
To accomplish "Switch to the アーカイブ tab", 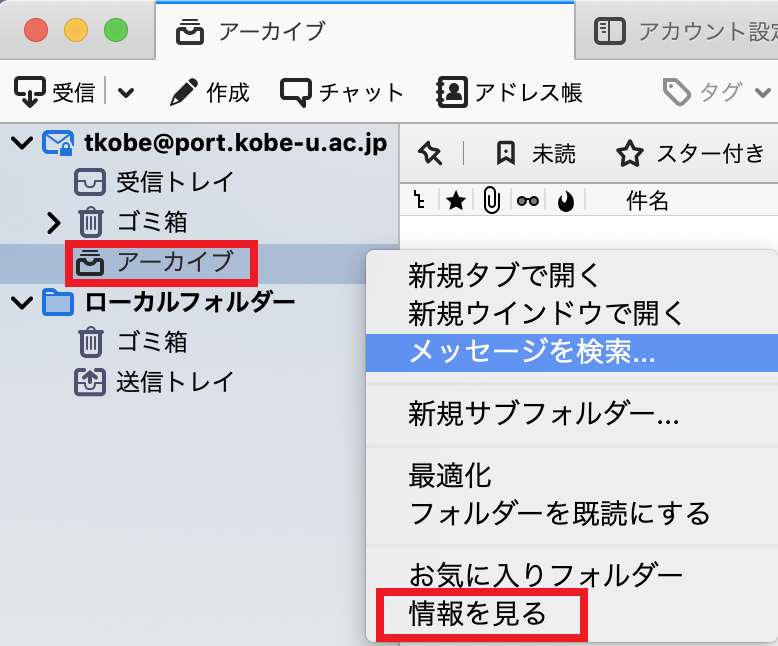I will click(365, 31).
